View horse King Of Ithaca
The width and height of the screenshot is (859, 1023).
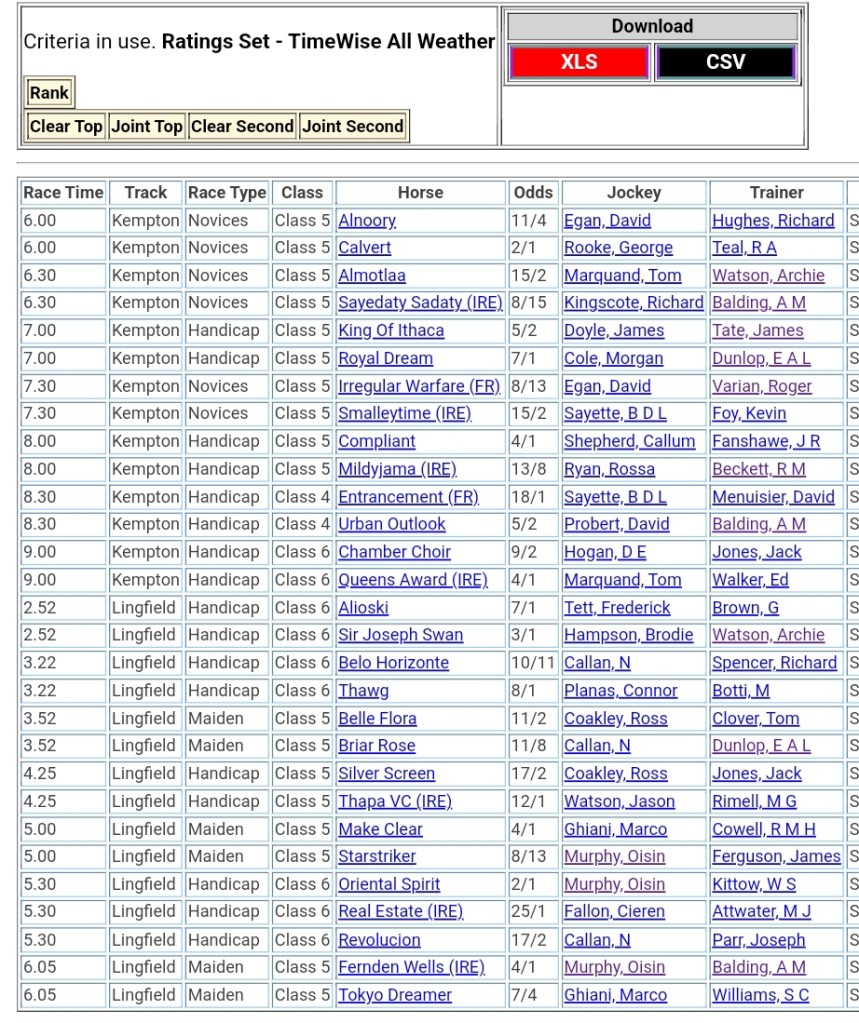click(391, 330)
